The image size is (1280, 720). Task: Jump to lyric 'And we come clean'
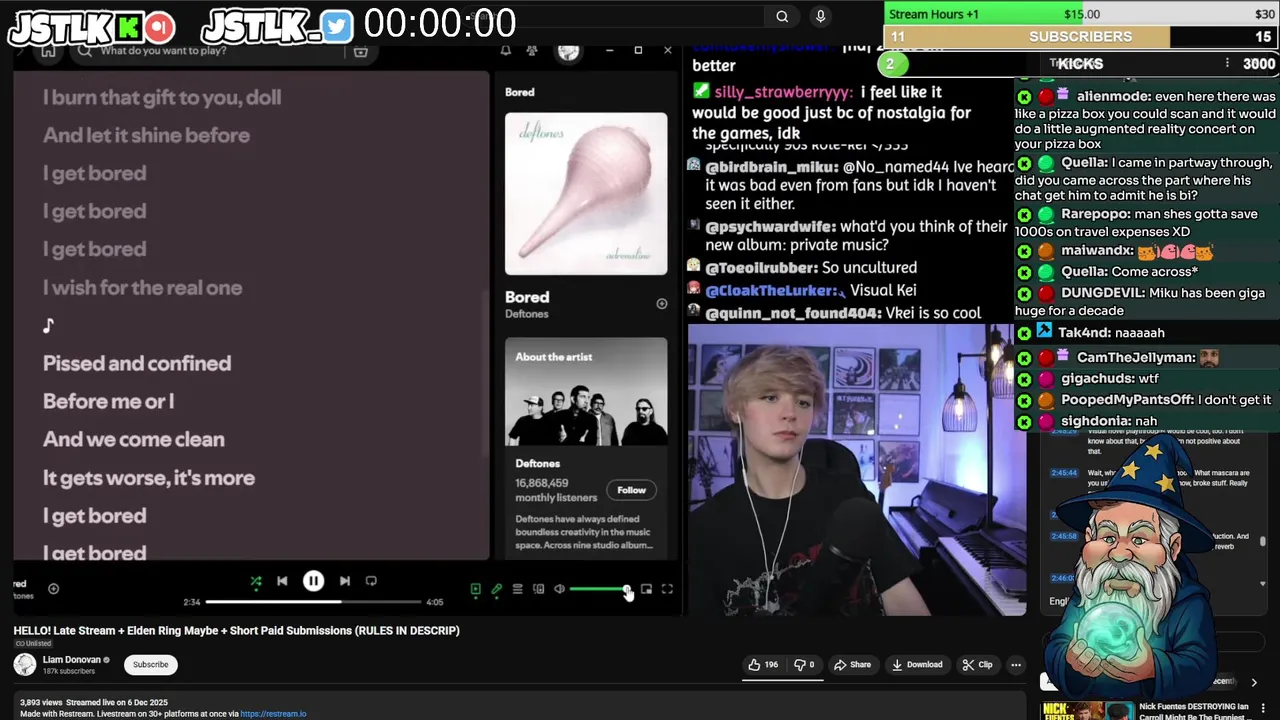(x=134, y=439)
